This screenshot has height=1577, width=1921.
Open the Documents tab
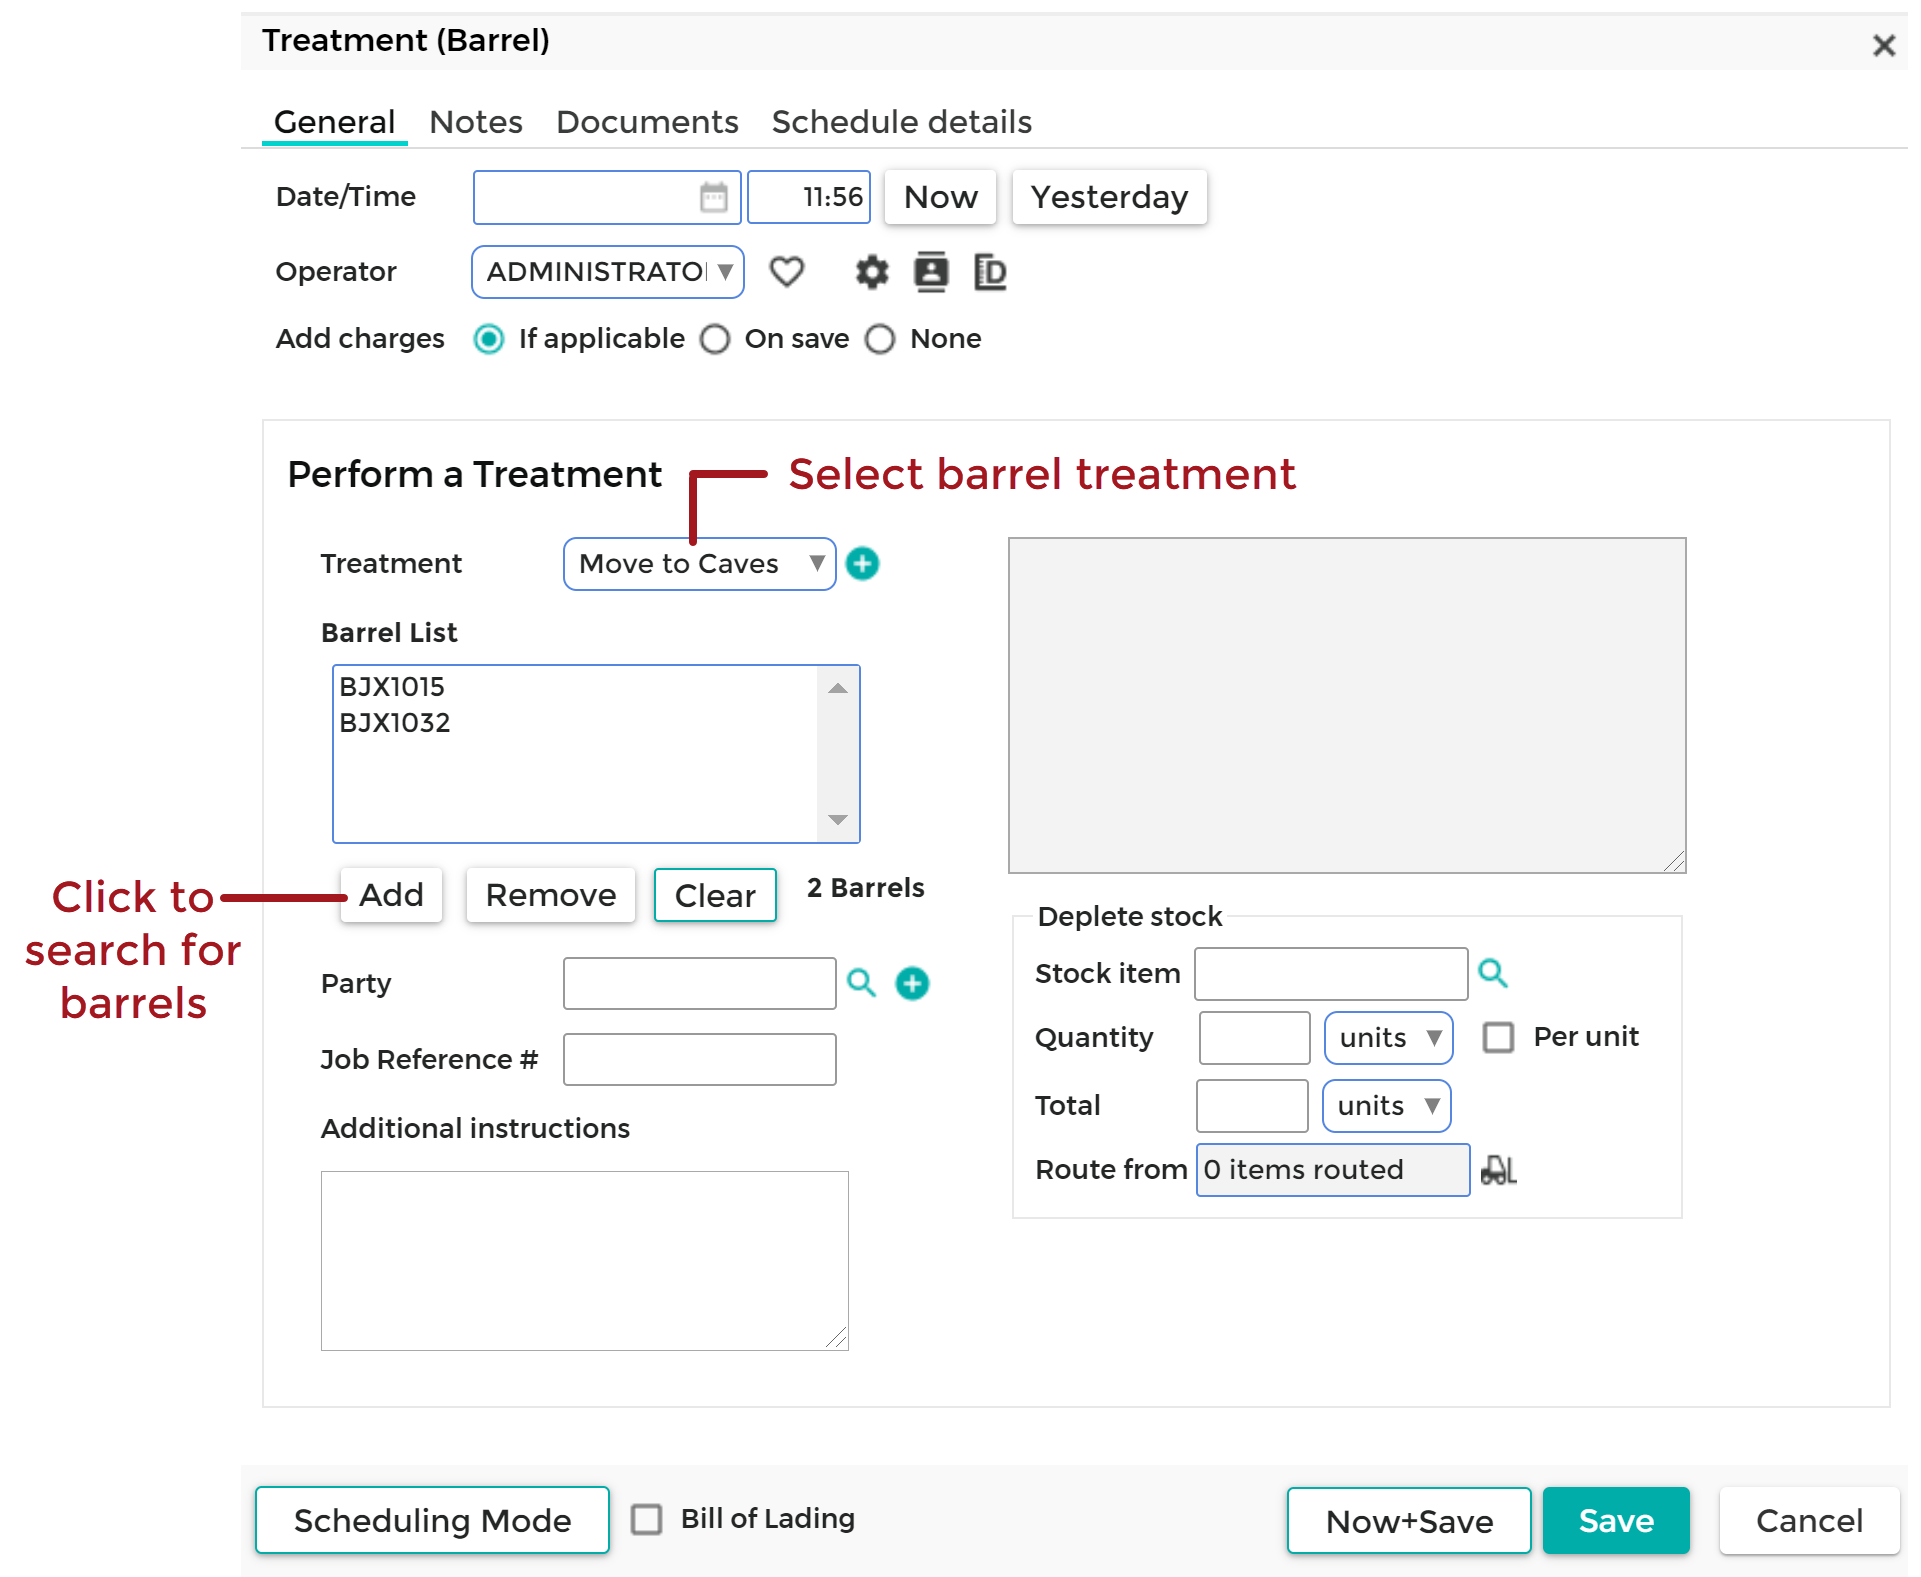coord(647,122)
